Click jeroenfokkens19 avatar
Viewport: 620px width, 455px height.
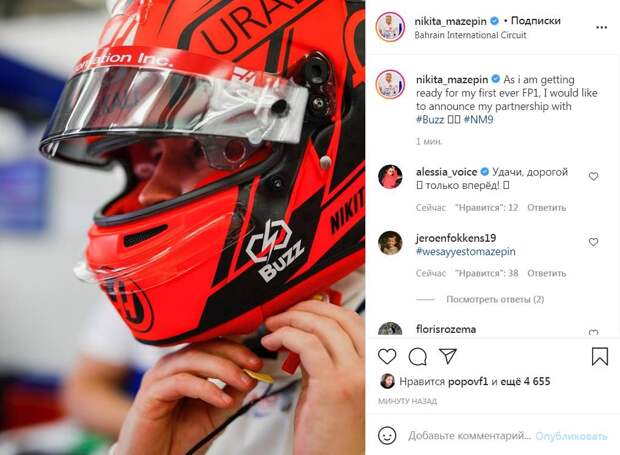coord(390,242)
